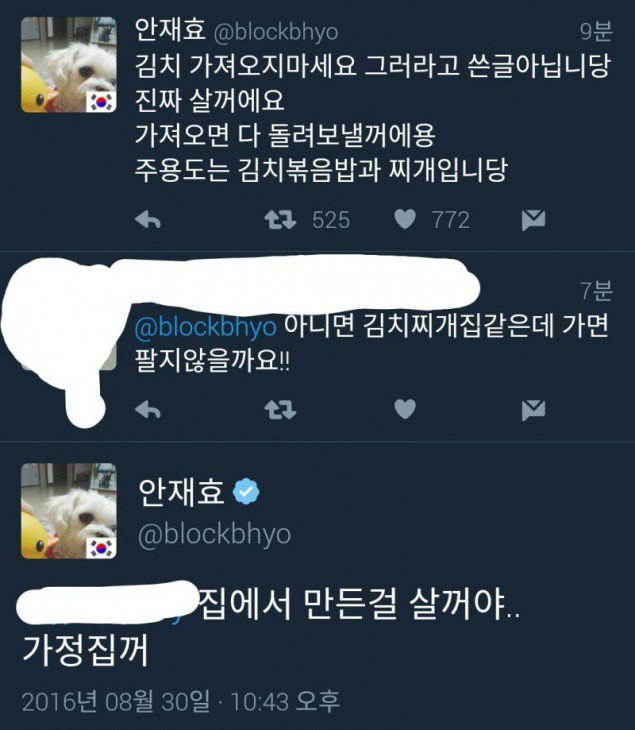Send first tweet via direct message icon
635x730 pixels.
(x=533, y=220)
